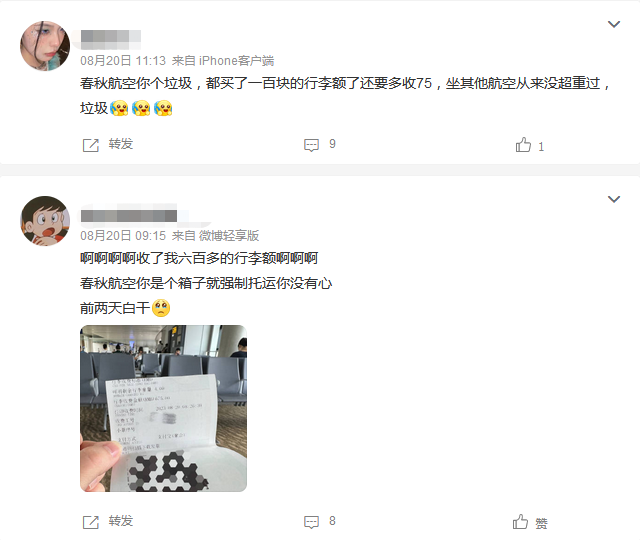The width and height of the screenshot is (640, 540).
Task: Open comments icon on the second post
Action: (x=311, y=522)
